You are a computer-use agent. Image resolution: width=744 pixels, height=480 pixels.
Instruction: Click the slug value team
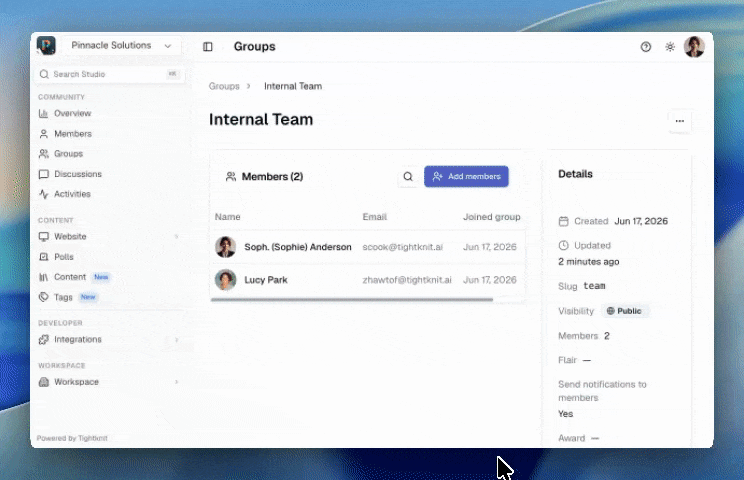tap(594, 286)
